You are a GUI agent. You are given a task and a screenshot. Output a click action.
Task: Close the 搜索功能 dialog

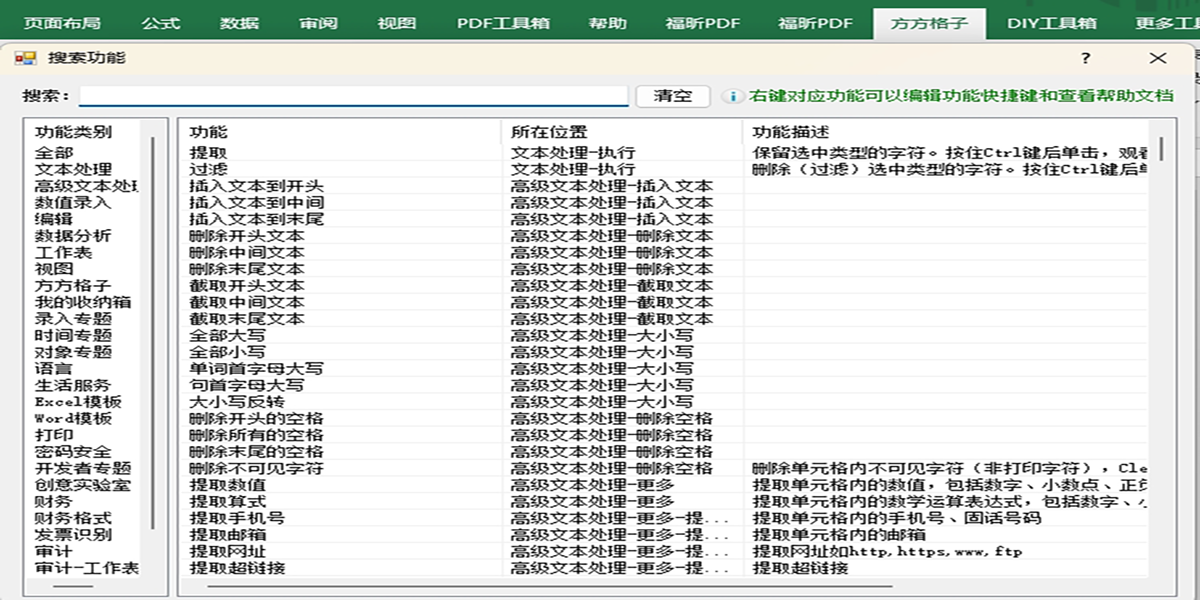click(x=1158, y=58)
